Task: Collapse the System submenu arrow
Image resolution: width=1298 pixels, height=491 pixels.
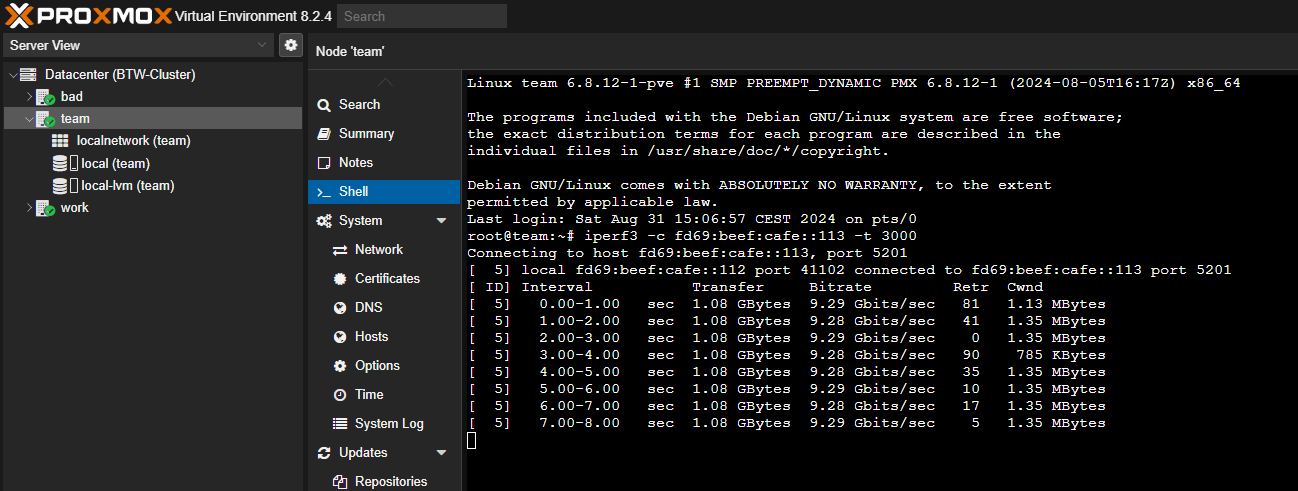Action: tap(441, 221)
